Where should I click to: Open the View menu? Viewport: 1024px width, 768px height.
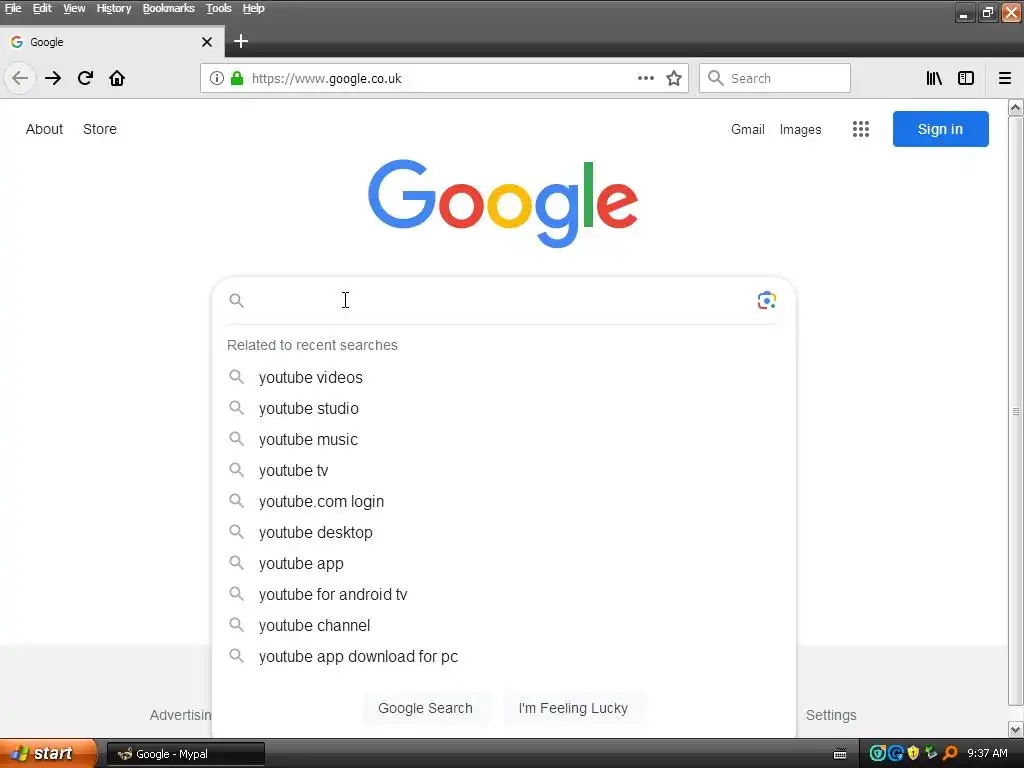74,8
